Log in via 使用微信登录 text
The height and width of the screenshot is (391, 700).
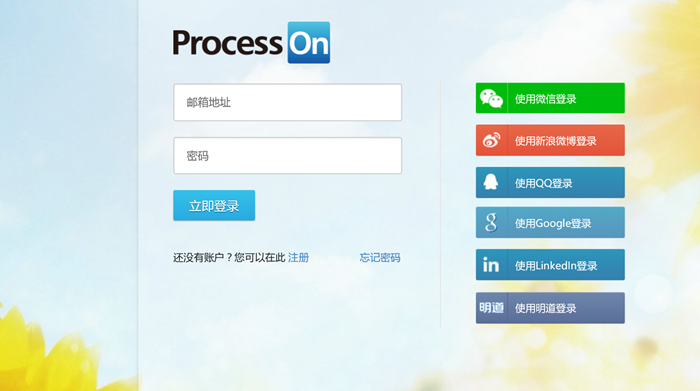coord(546,99)
